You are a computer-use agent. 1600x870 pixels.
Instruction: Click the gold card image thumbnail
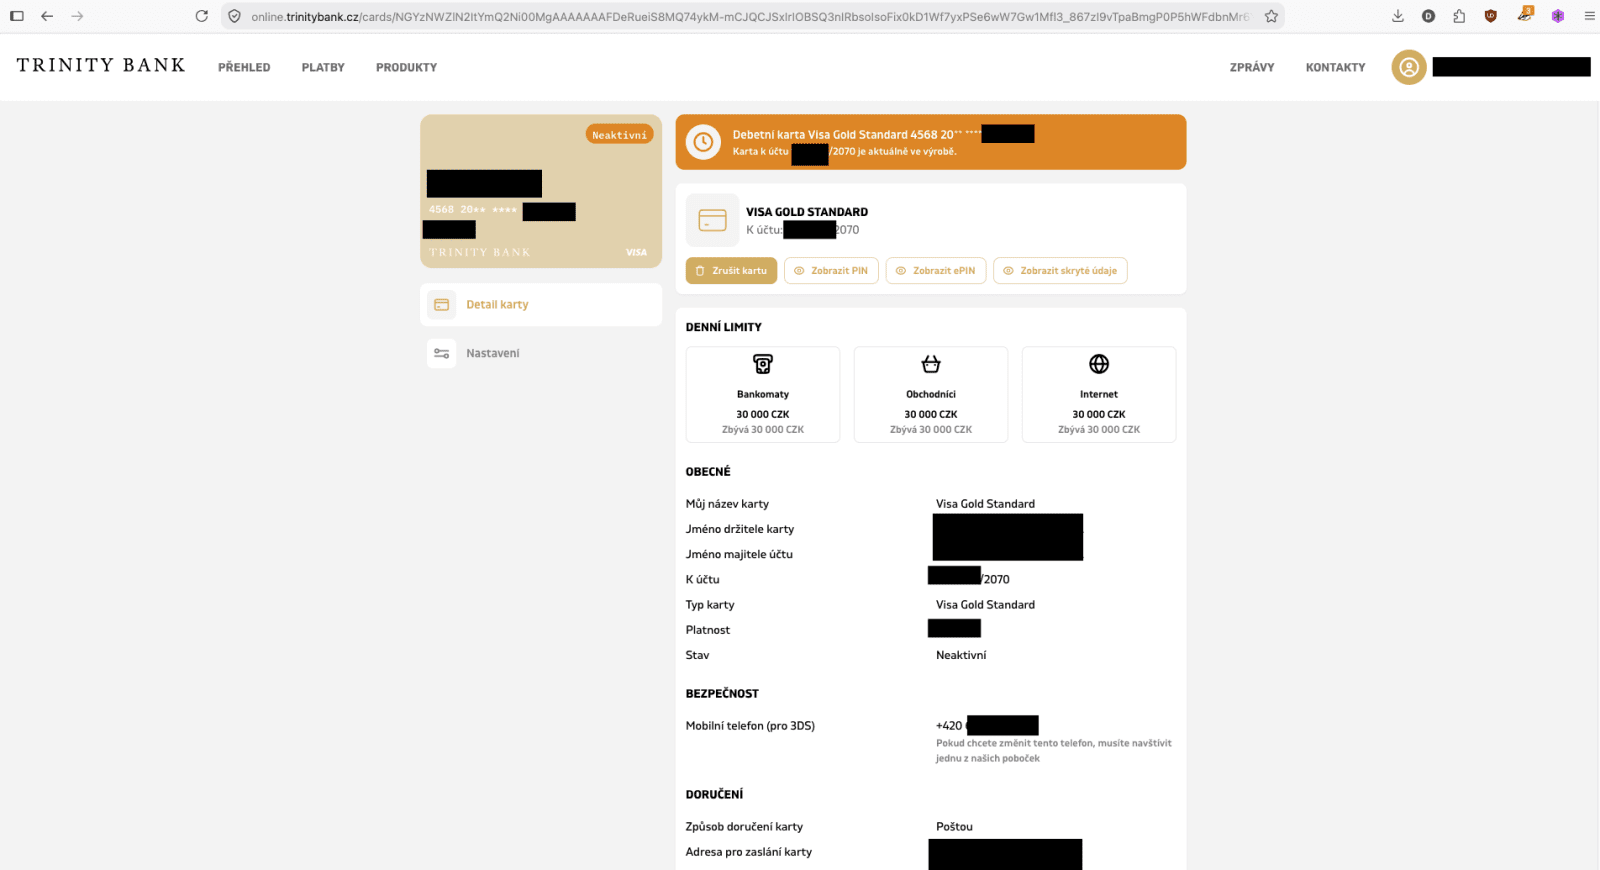click(x=541, y=191)
